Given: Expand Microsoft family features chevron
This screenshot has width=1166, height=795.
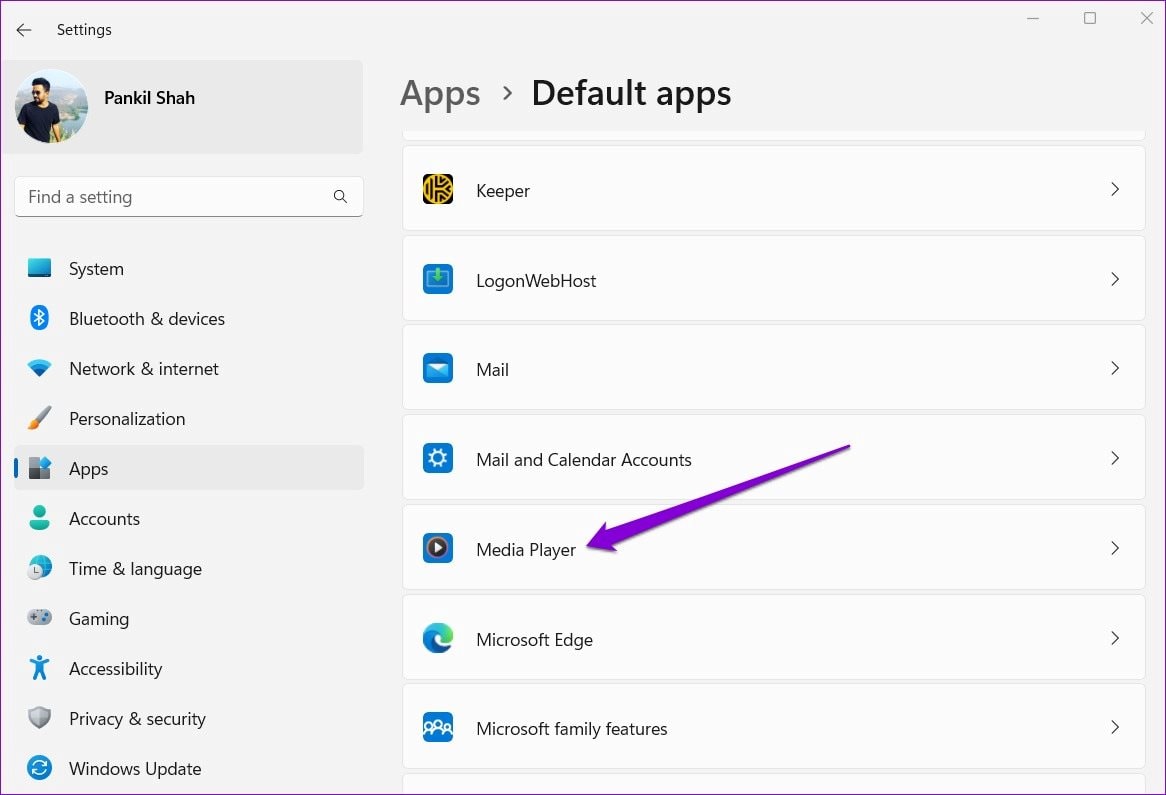Looking at the screenshot, I should pos(1115,727).
